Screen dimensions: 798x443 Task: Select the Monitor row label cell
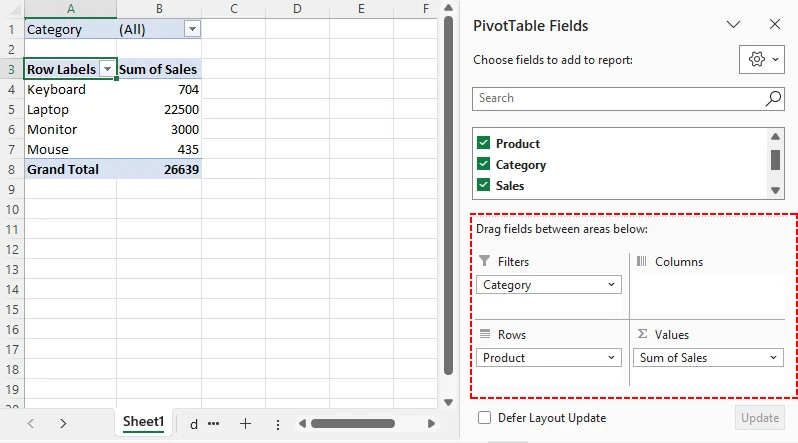[x=70, y=129]
